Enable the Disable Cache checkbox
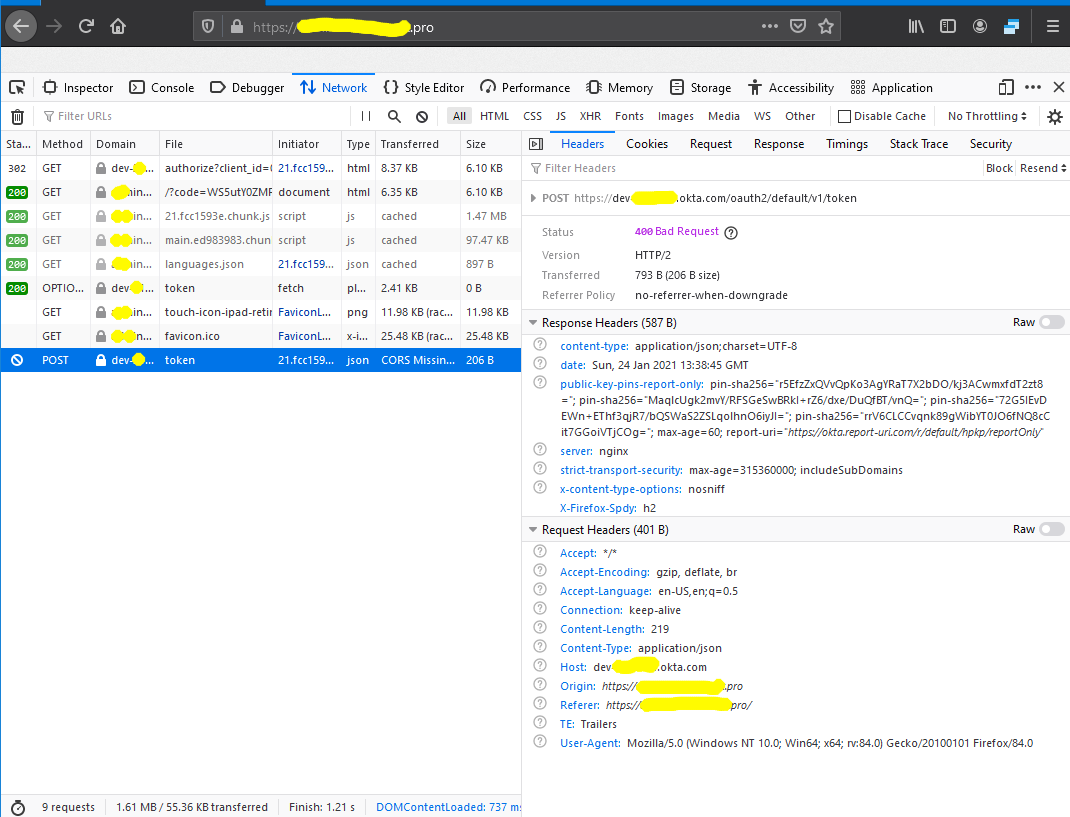Viewport: 1070px width, 817px height. coord(844,115)
